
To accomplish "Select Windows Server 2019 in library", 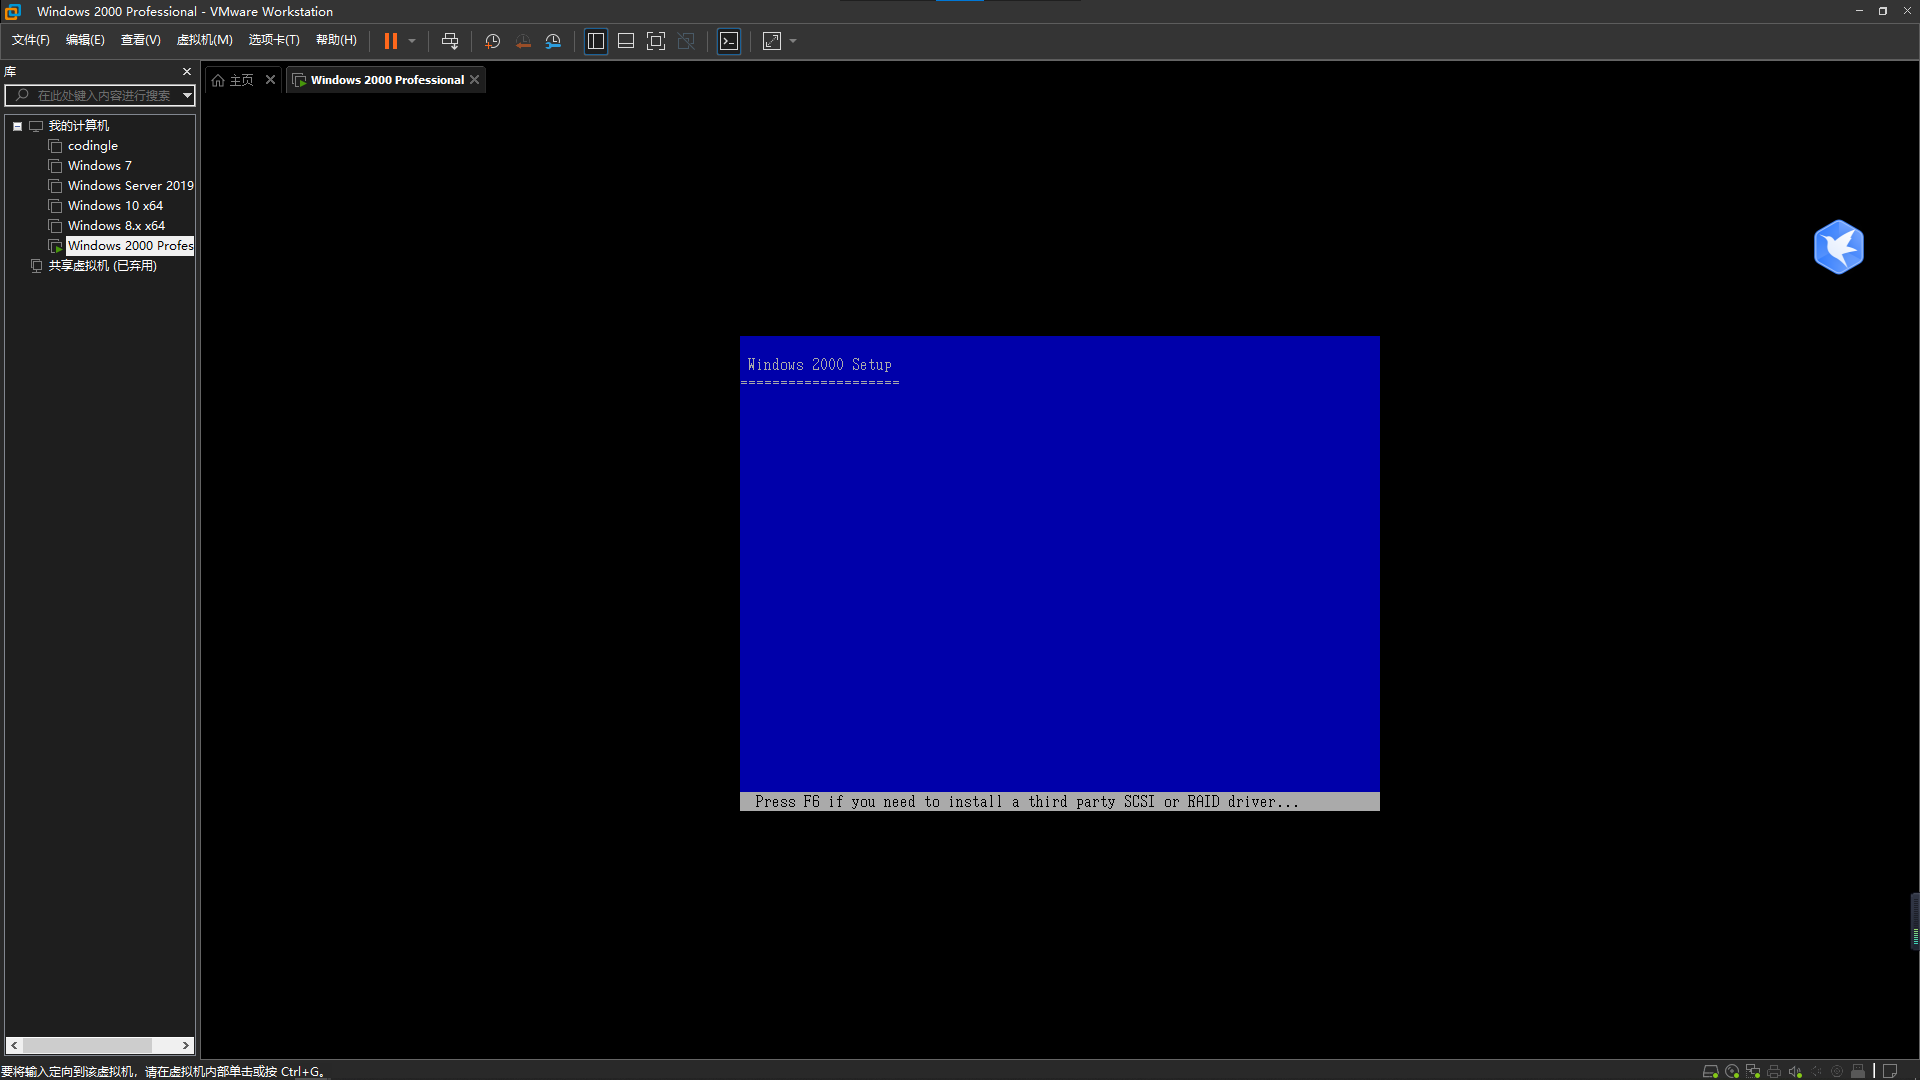I will click(130, 186).
